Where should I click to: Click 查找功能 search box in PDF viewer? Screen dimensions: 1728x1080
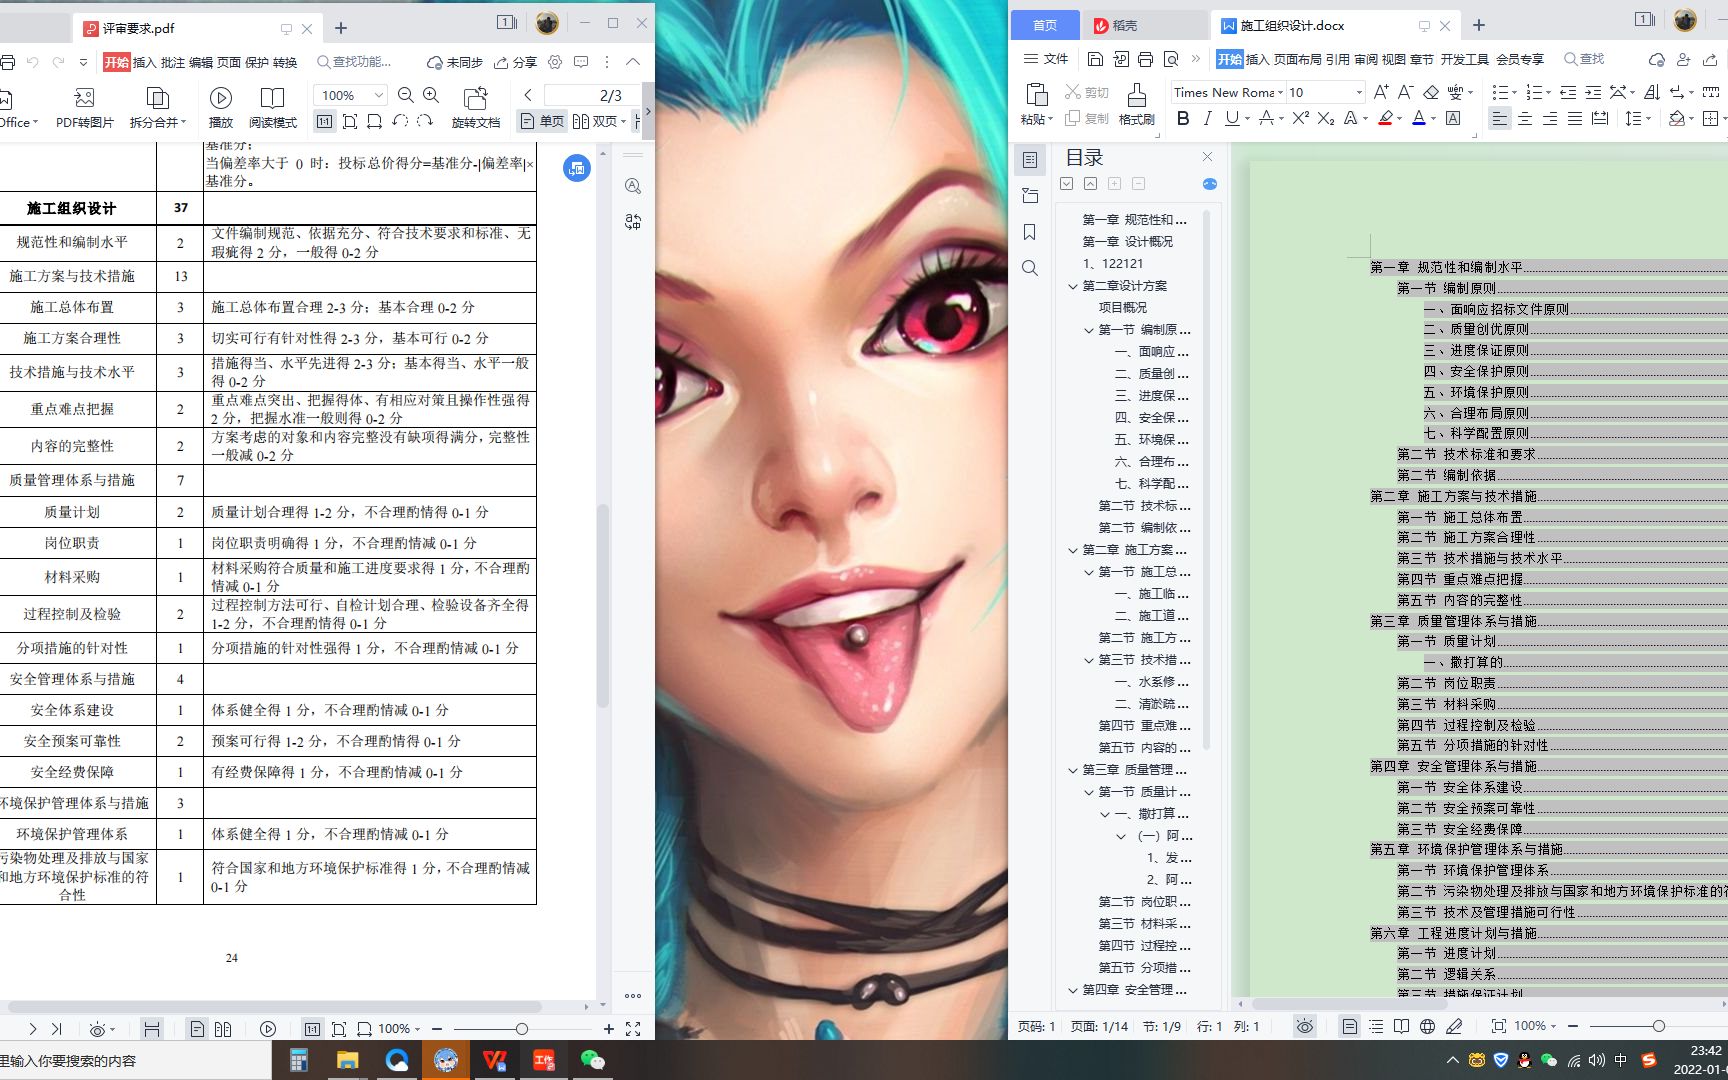point(355,62)
